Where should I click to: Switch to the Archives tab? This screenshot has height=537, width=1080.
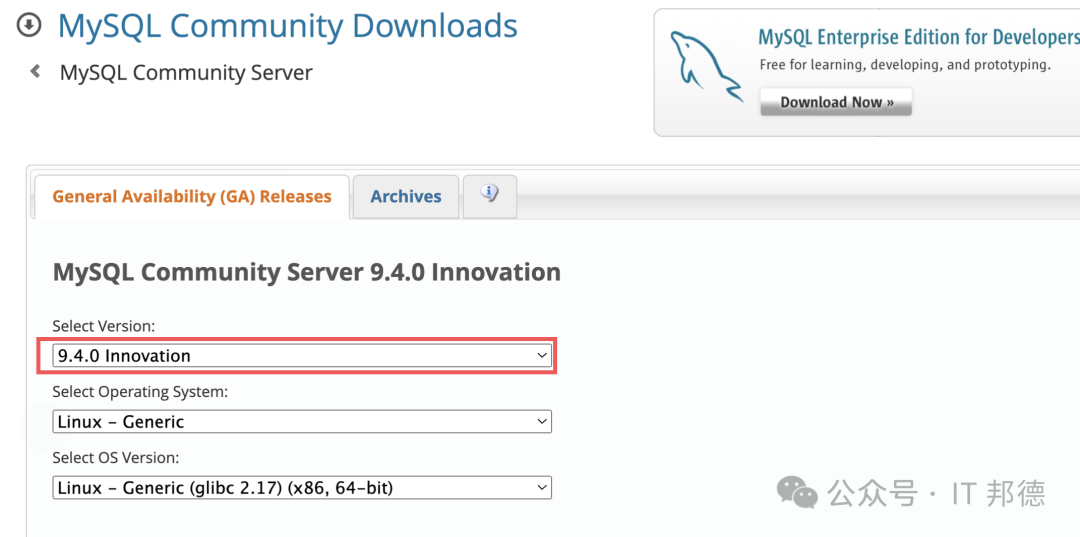406,196
